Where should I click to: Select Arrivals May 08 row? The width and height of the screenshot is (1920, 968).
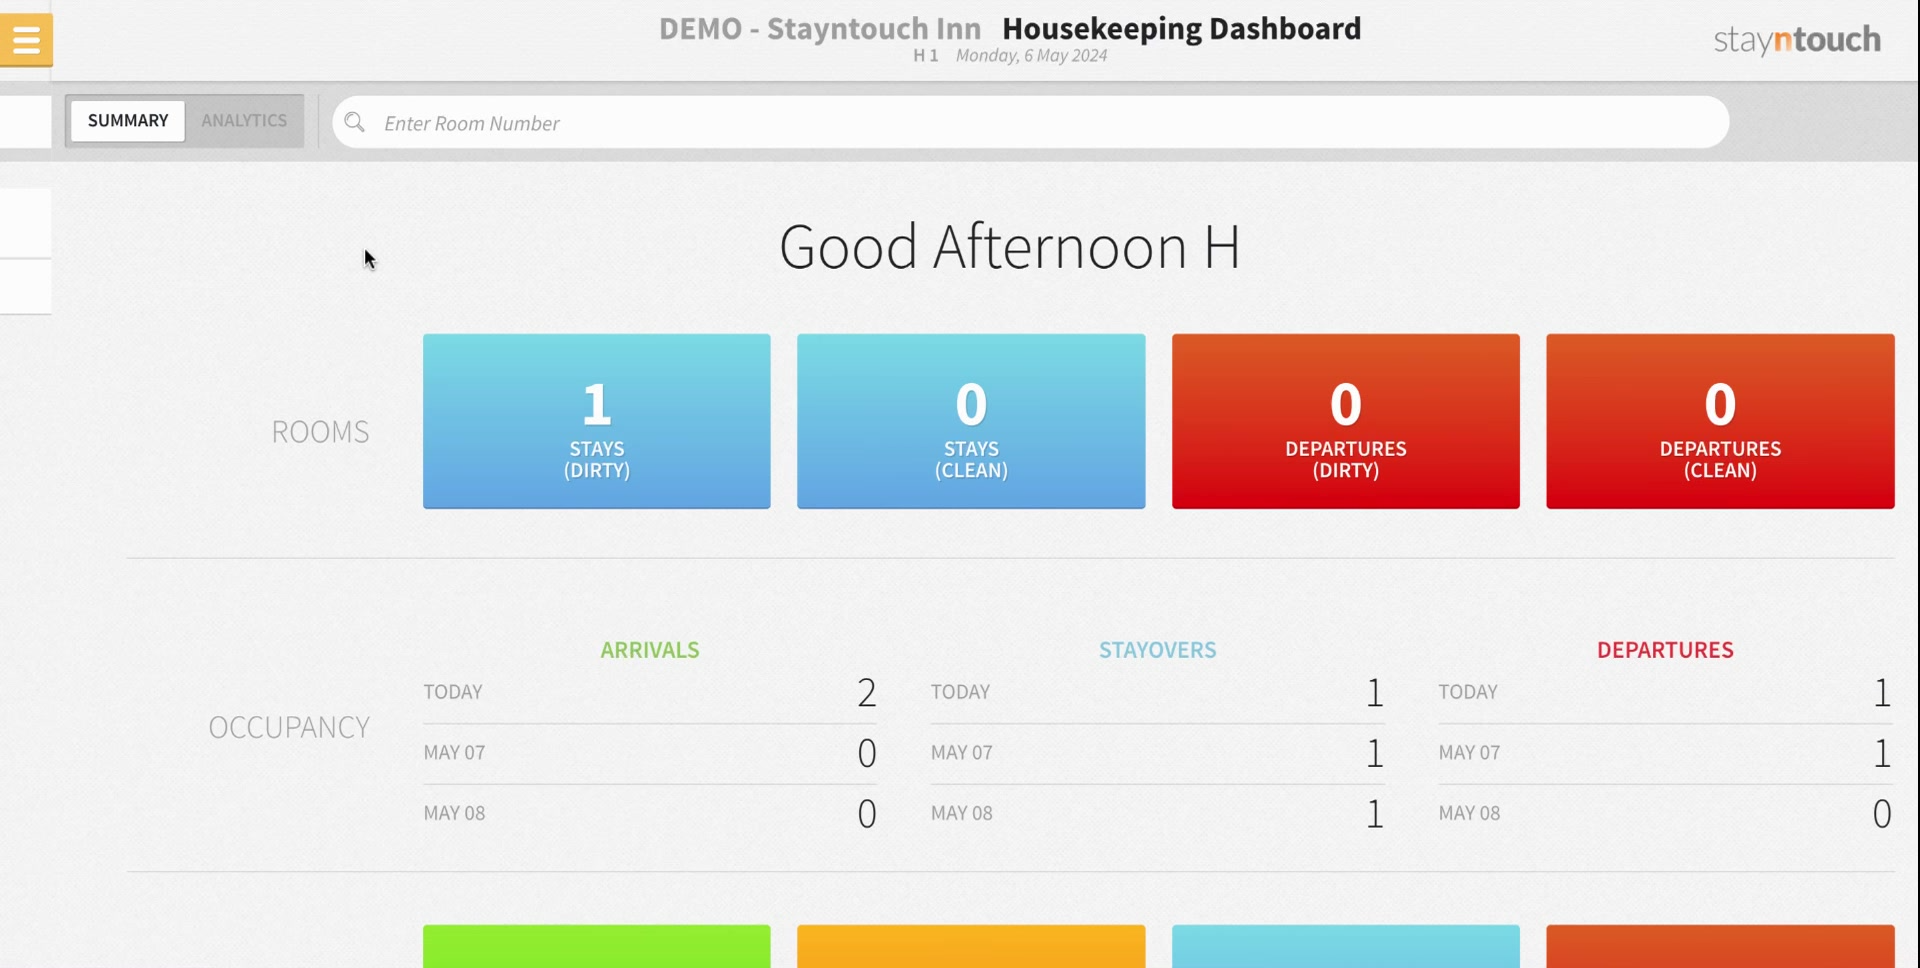(x=650, y=814)
